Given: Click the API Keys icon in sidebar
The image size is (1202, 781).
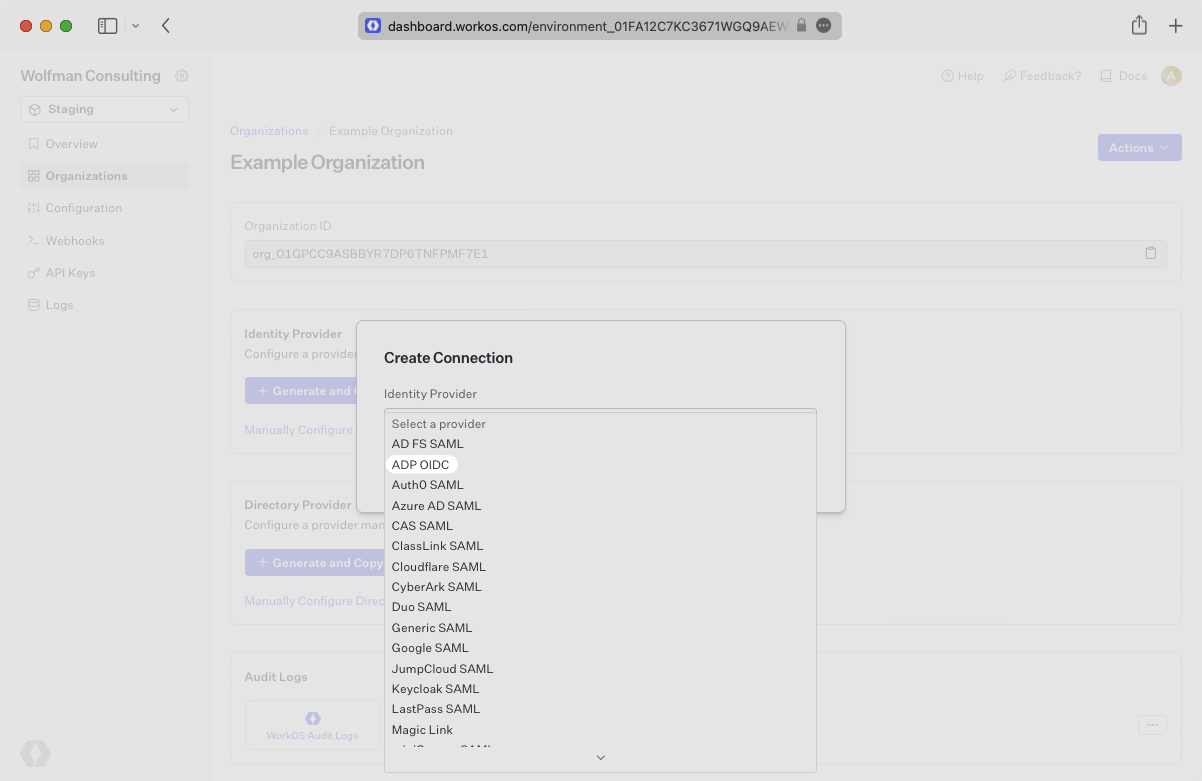Looking at the screenshot, I should (33, 272).
